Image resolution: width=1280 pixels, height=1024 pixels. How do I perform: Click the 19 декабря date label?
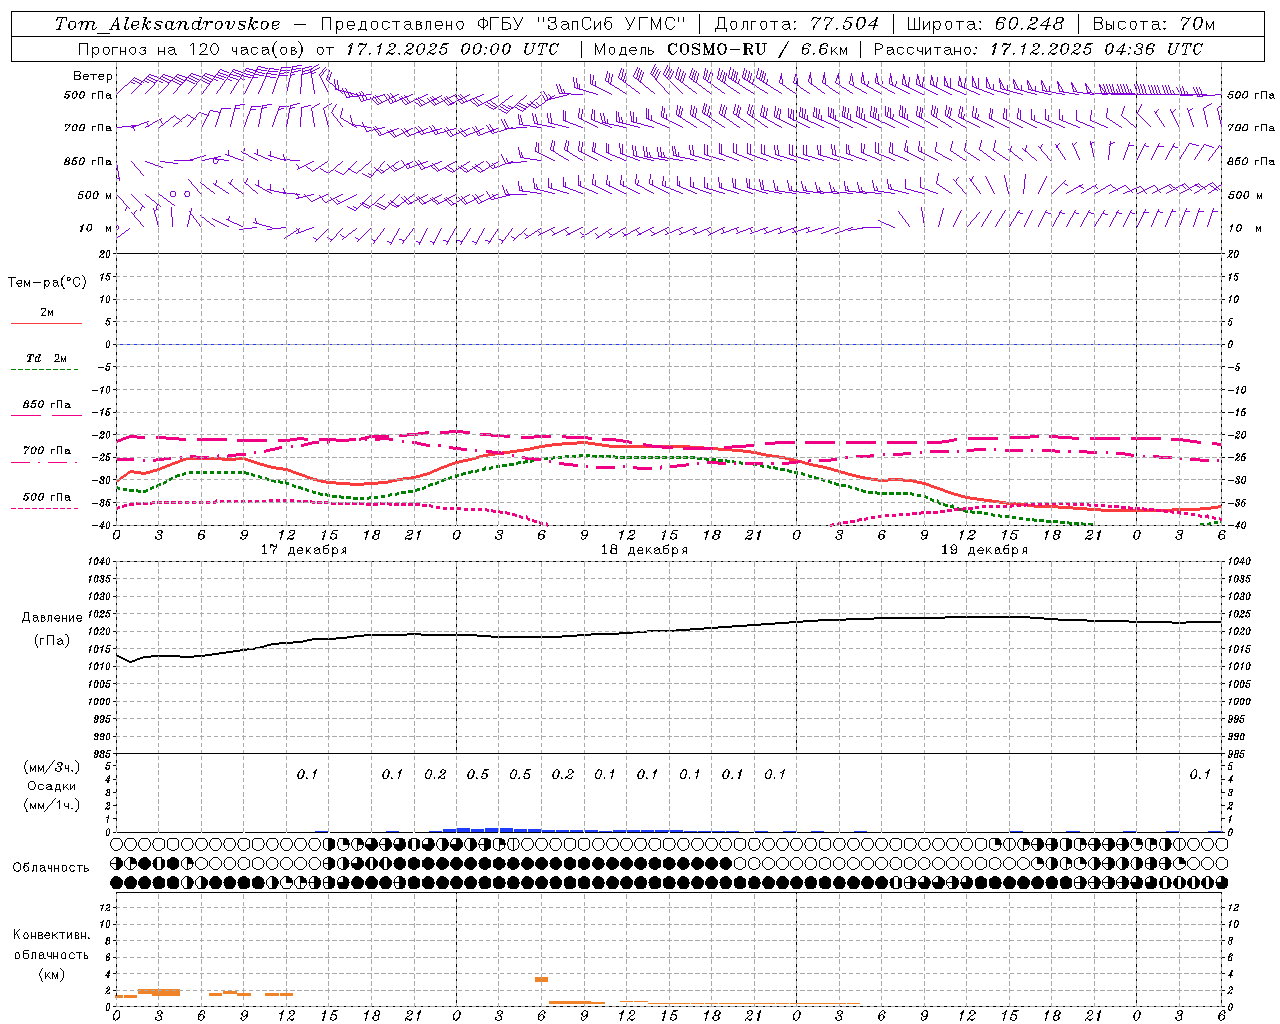[984, 550]
